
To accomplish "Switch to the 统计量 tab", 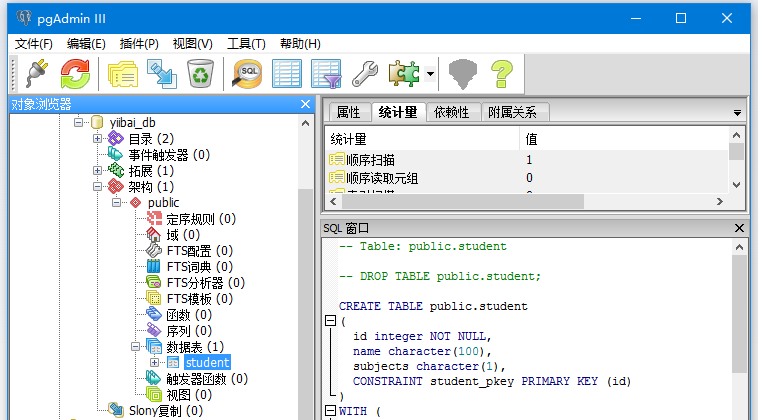I will 398,112.
